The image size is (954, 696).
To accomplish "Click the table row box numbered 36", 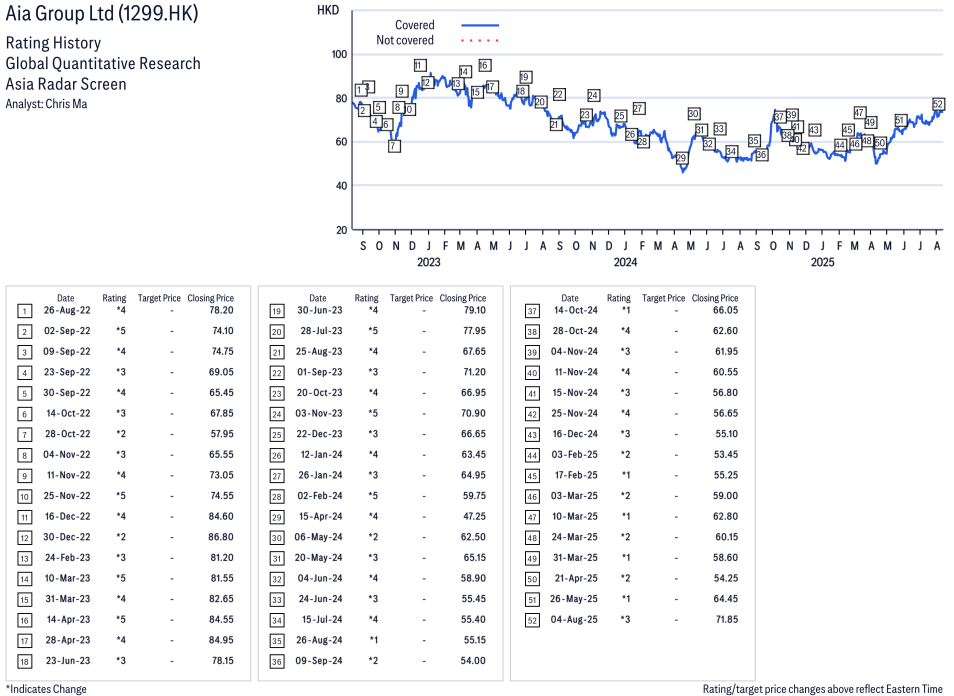I will tap(277, 662).
